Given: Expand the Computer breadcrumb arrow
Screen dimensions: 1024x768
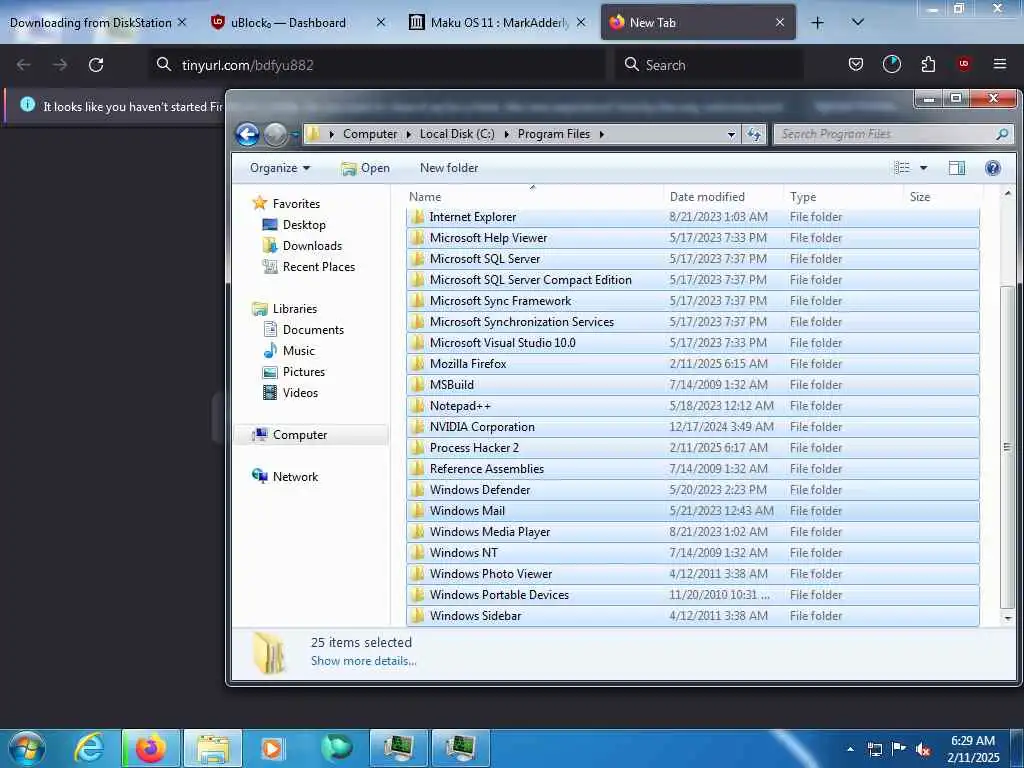Looking at the screenshot, I should [409, 134].
